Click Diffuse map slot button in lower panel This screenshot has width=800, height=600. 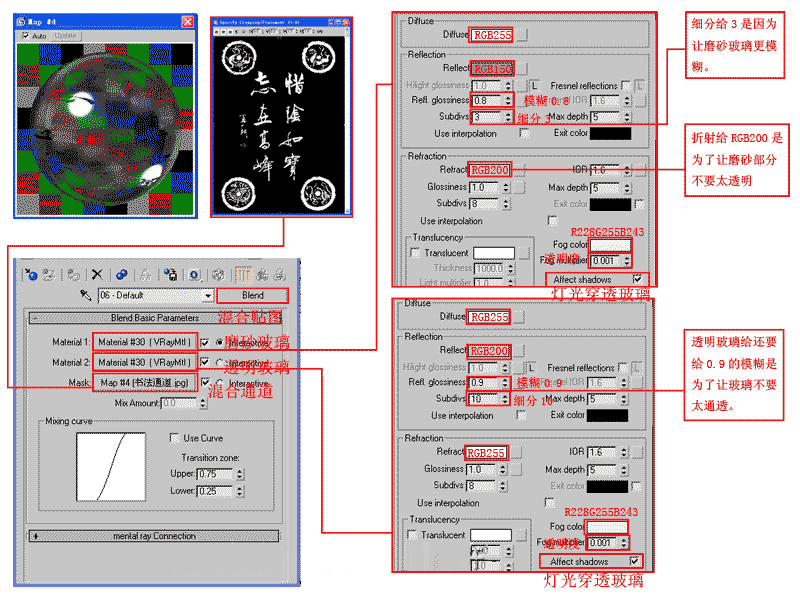(x=518, y=317)
